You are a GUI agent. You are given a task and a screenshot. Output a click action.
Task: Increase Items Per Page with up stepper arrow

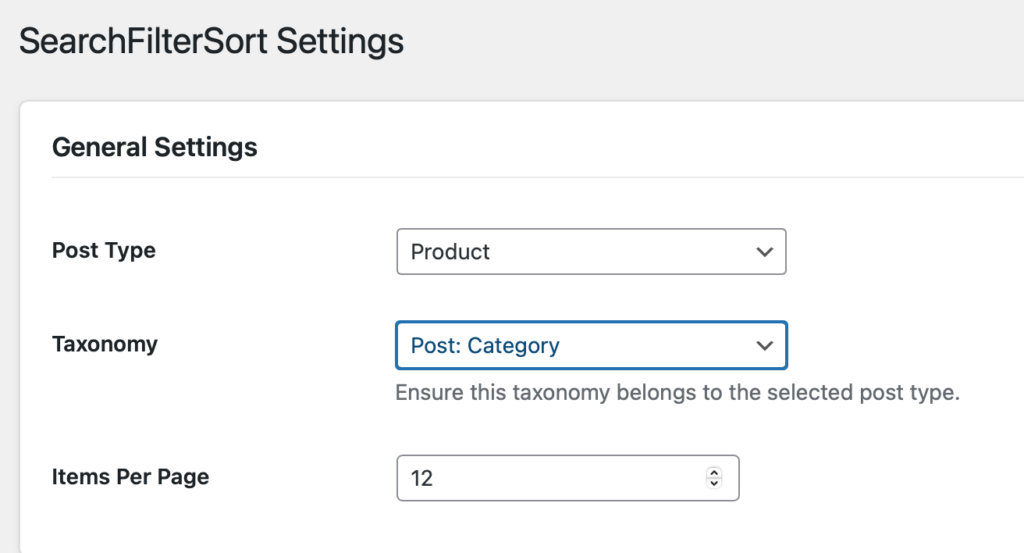[x=714, y=472]
